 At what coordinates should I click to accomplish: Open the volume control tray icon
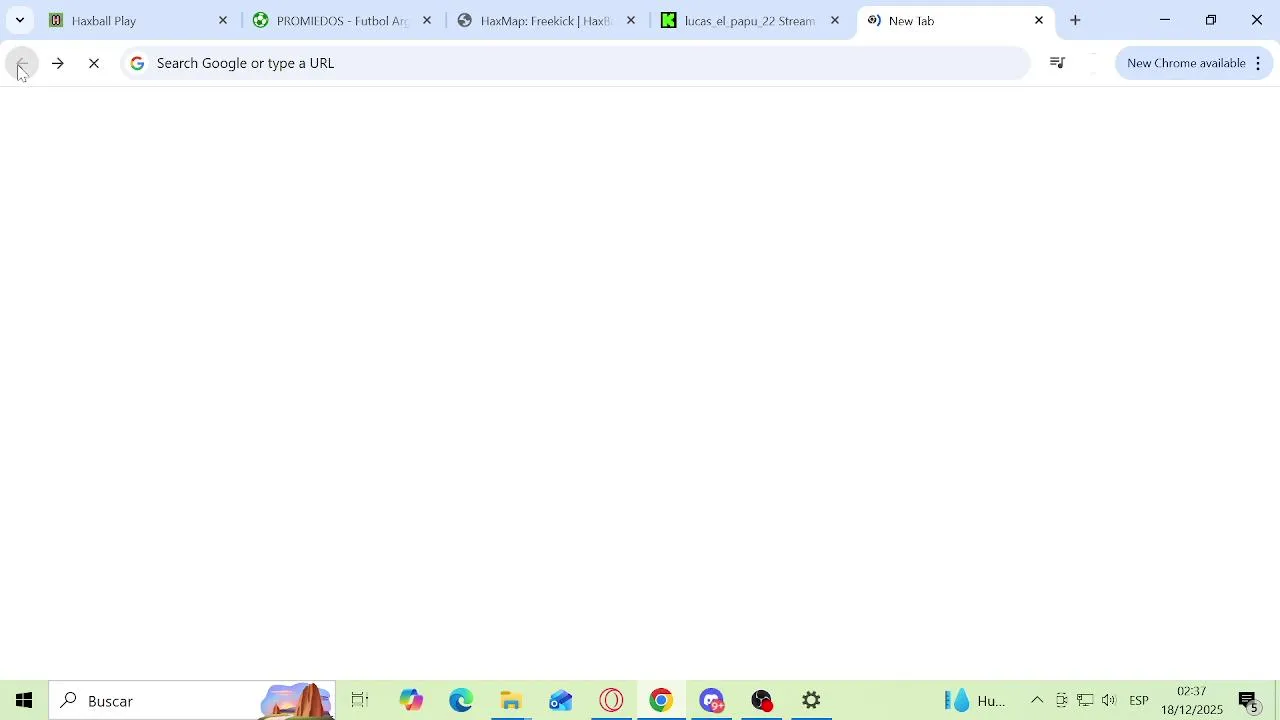click(1109, 701)
